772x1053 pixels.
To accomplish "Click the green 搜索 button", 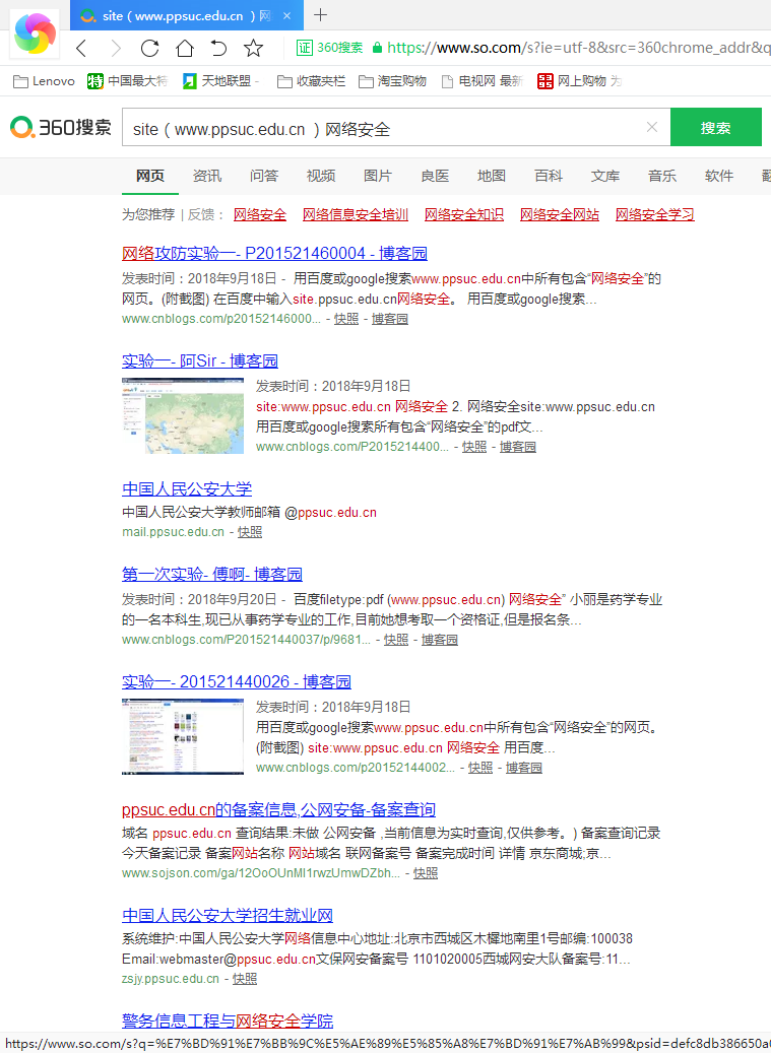I will (x=716, y=127).
